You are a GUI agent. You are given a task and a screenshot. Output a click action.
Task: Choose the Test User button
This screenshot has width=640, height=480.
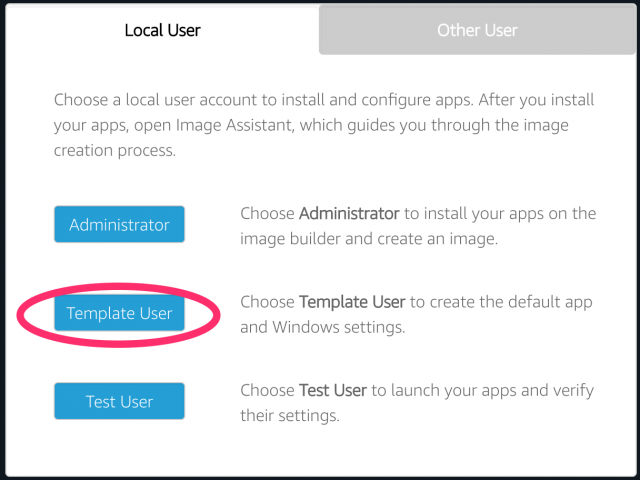pos(119,401)
